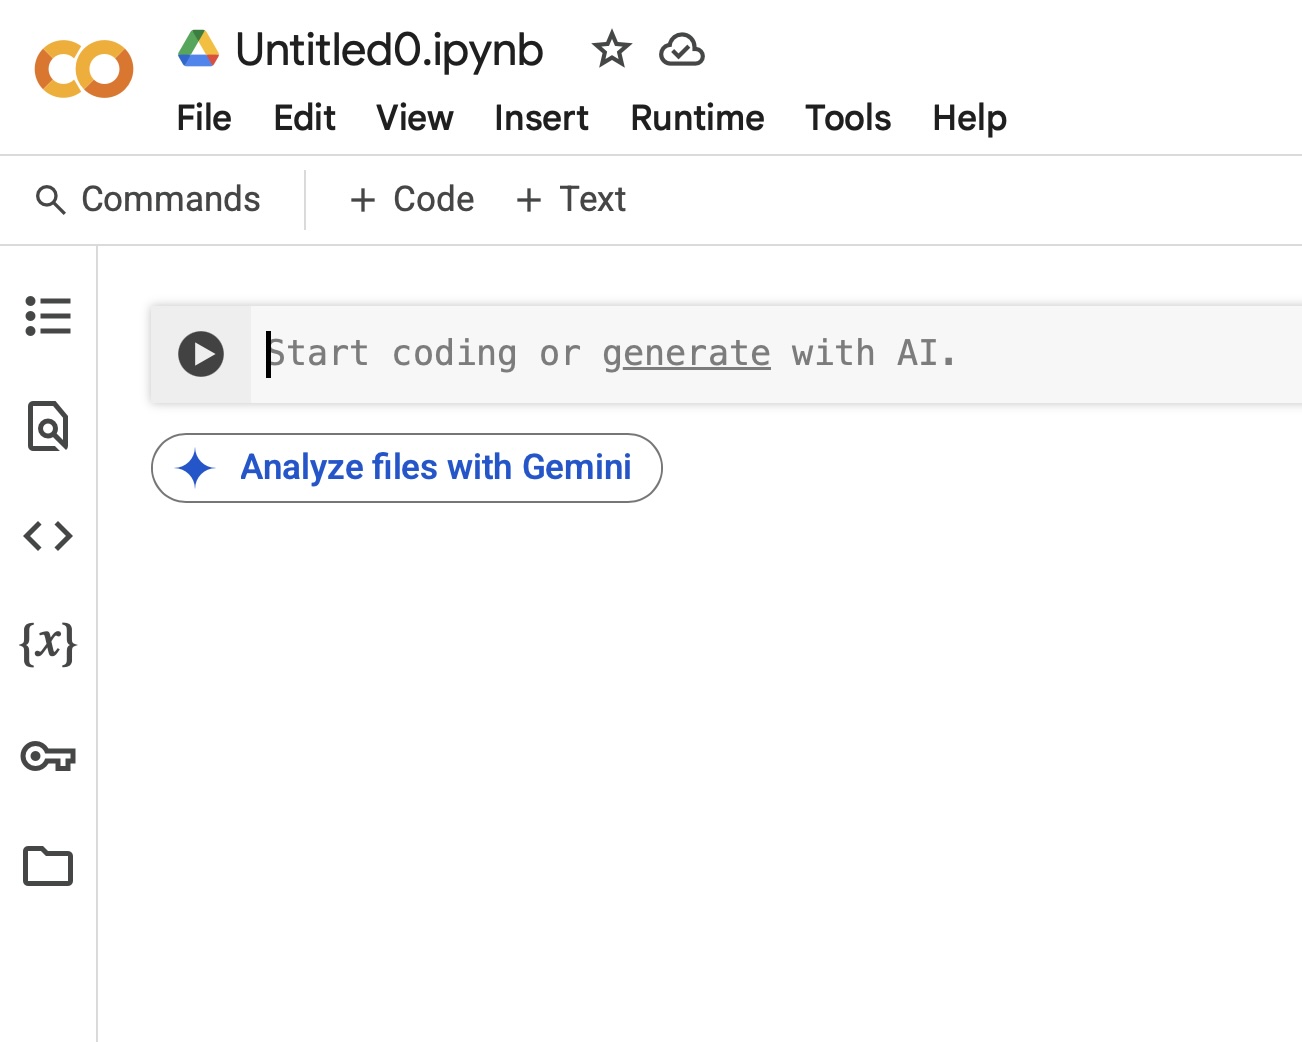
Task: Run the code cell
Action: point(201,354)
